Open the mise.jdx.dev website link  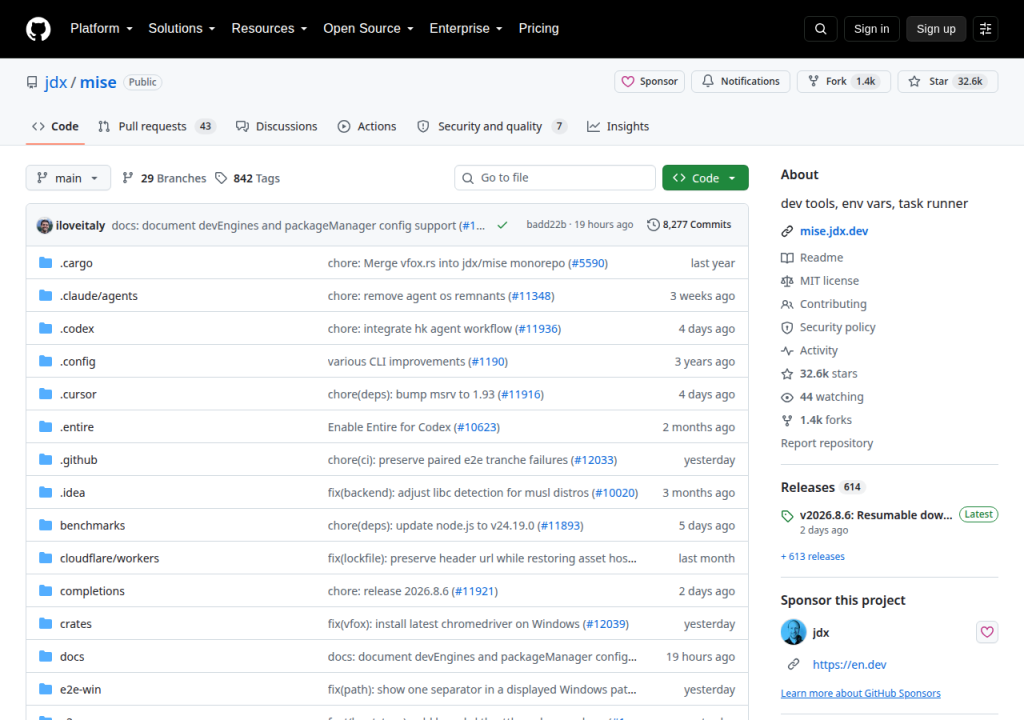[834, 231]
